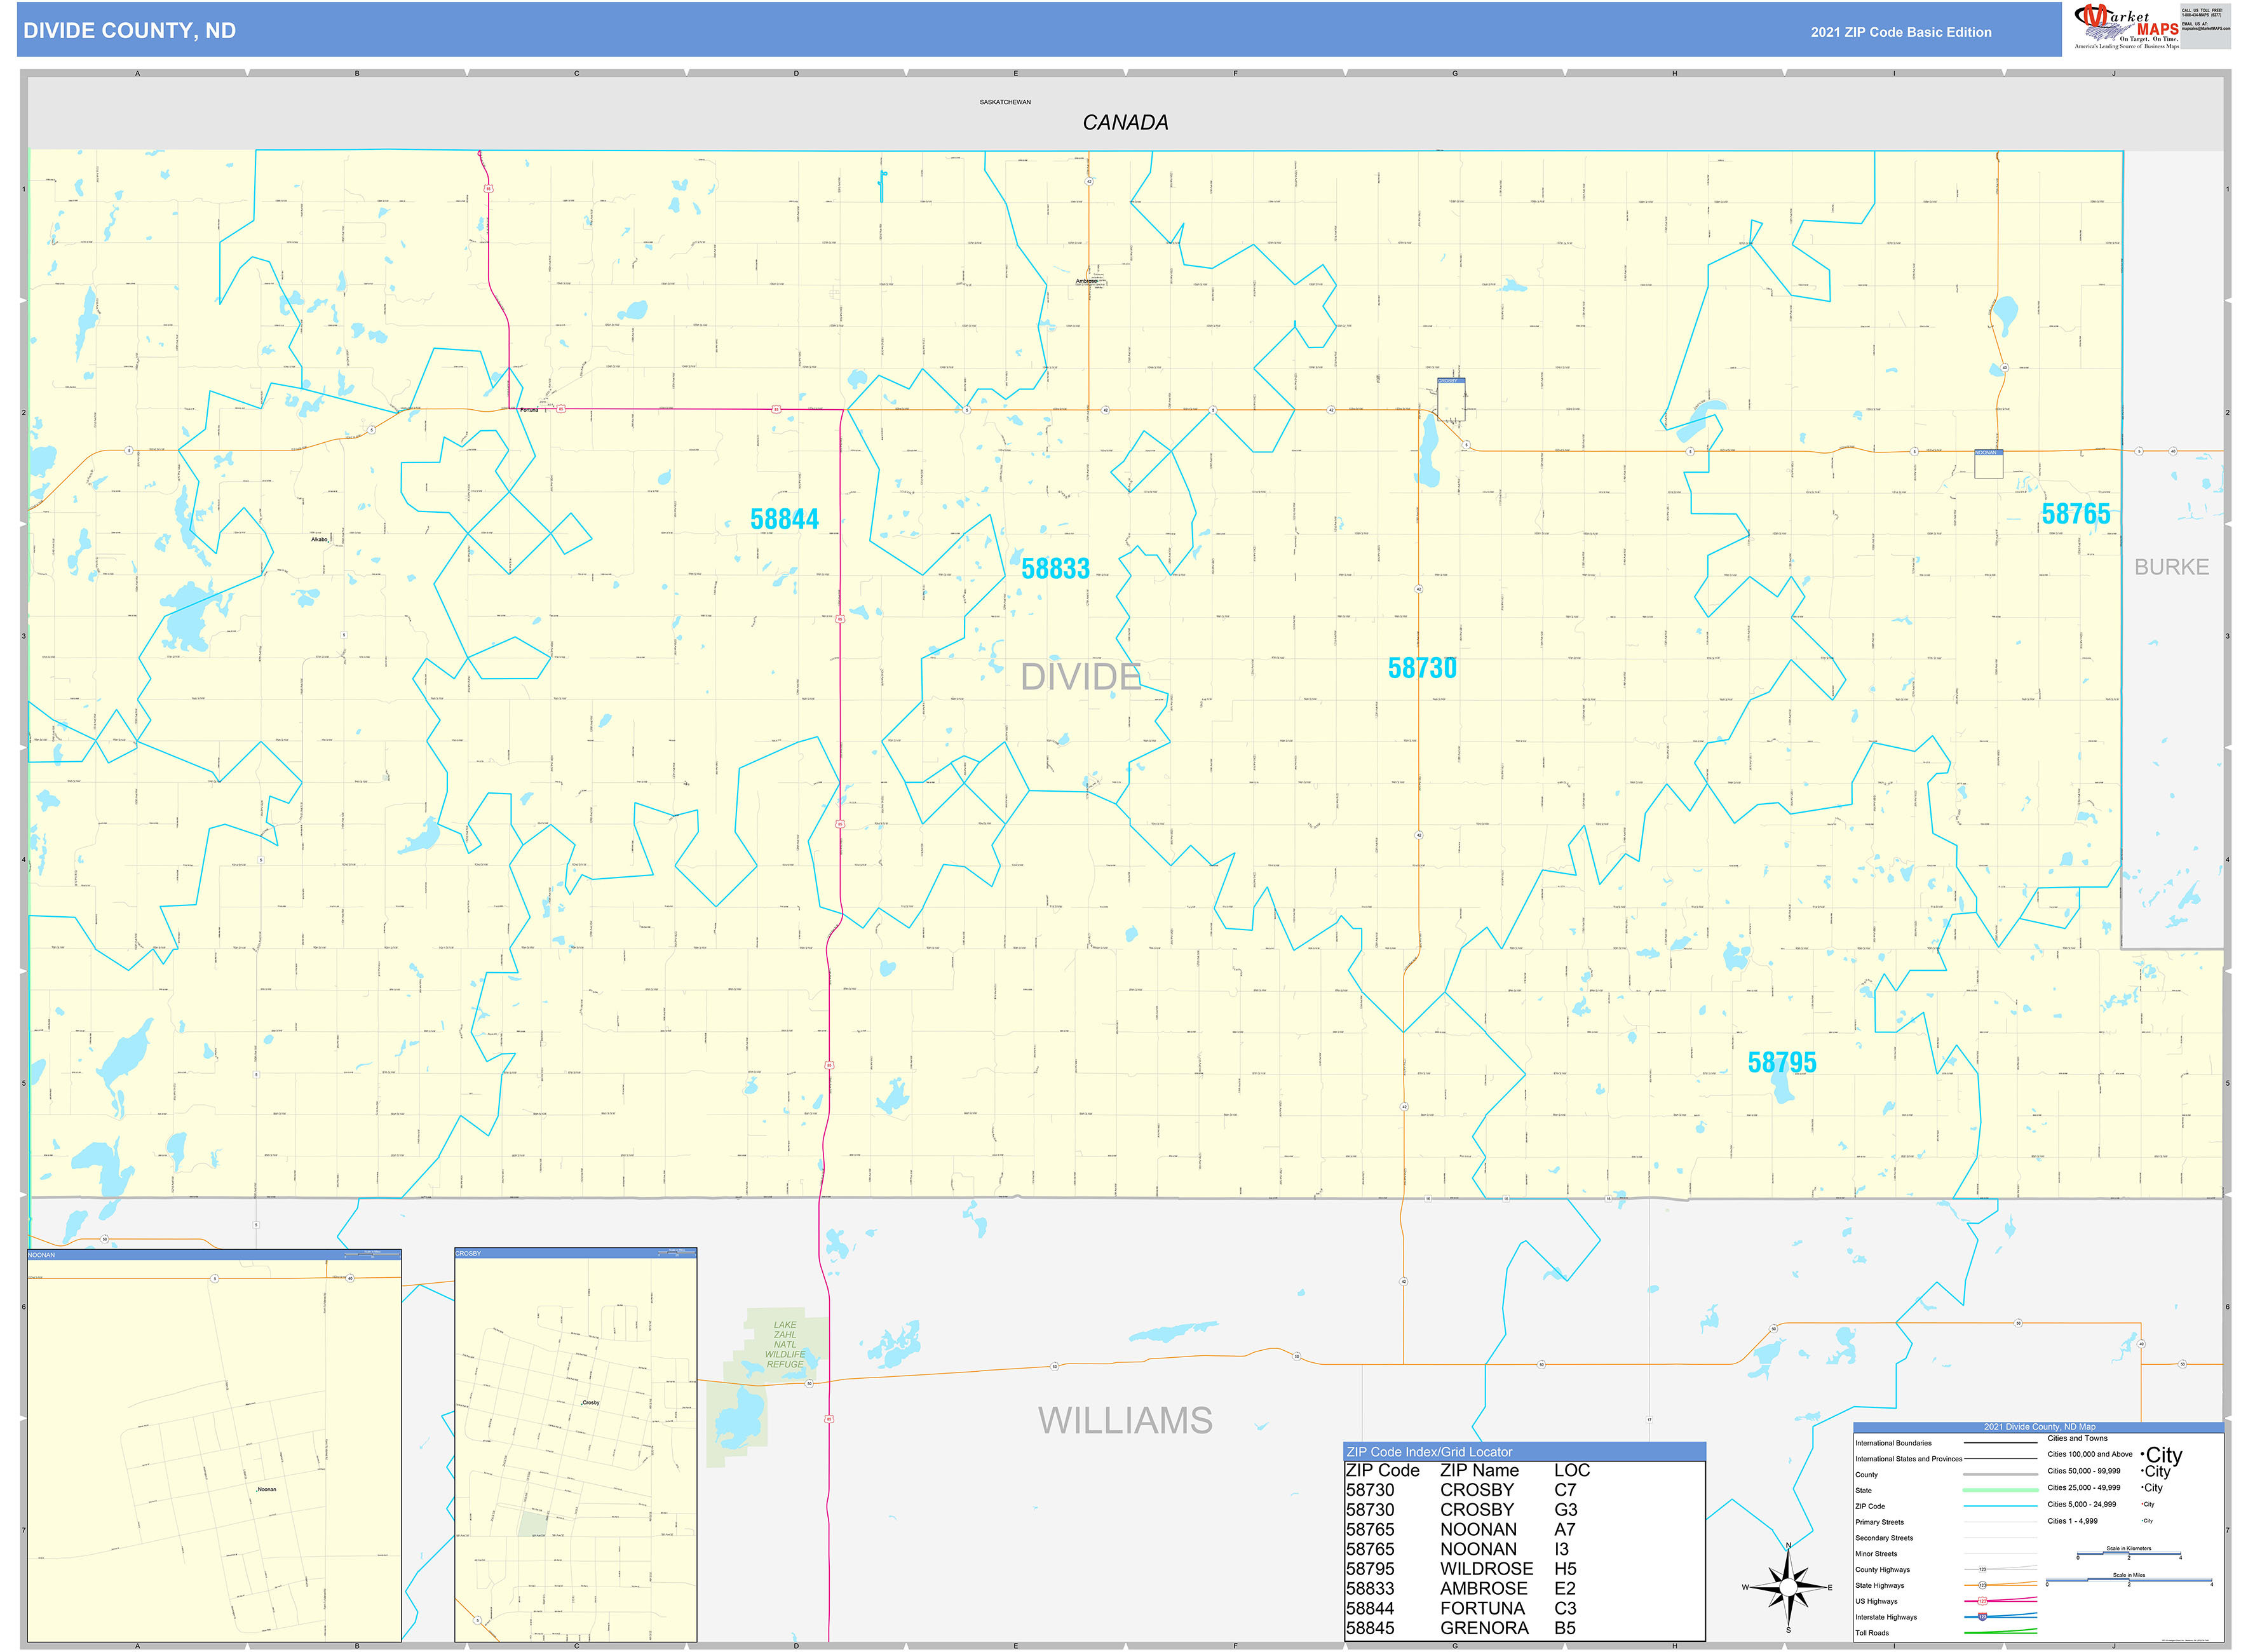The width and height of the screenshot is (2248, 1652).
Task: Click the CROSBY inset title bar
Action: pos(576,1253)
